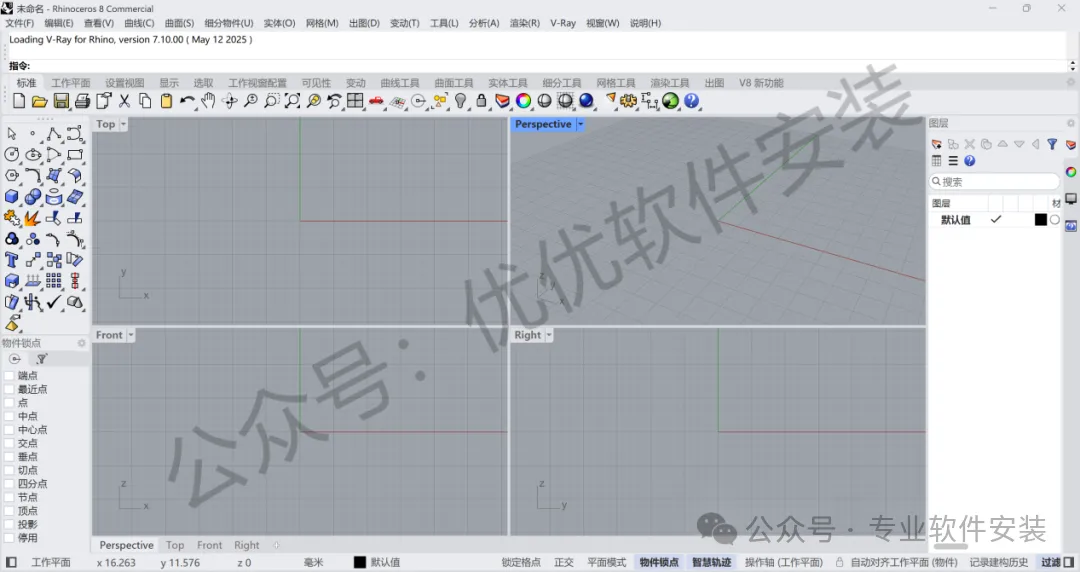Enable the 最近点 object snap
The width and height of the screenshot is (1080, 572).
point(10,389)
